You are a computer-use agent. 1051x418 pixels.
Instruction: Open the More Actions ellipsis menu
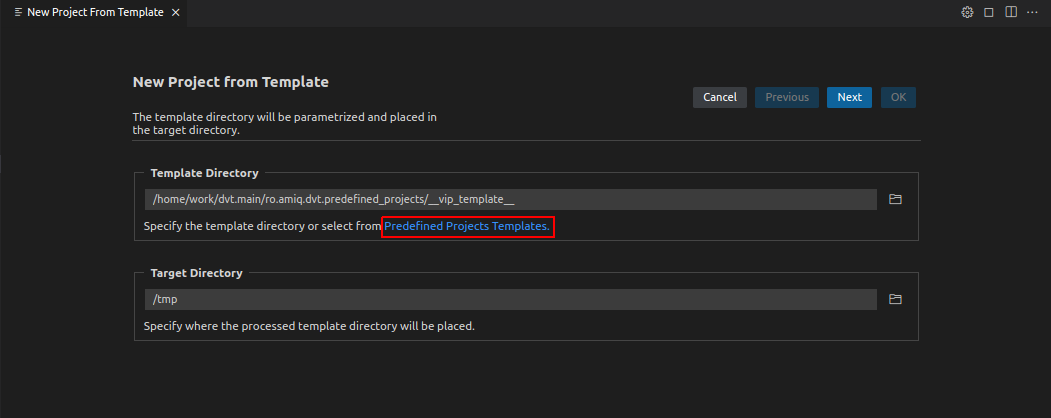(x=1033, y=13)
